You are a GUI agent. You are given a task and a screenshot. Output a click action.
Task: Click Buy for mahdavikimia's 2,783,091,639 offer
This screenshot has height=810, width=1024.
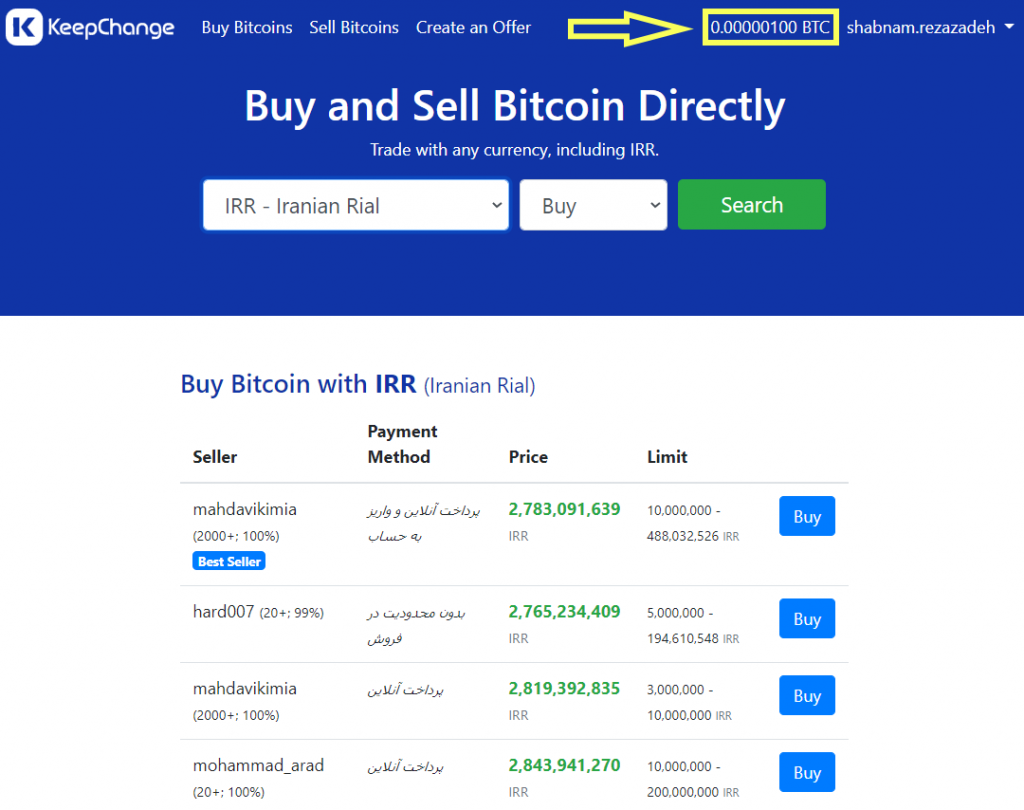806,517
